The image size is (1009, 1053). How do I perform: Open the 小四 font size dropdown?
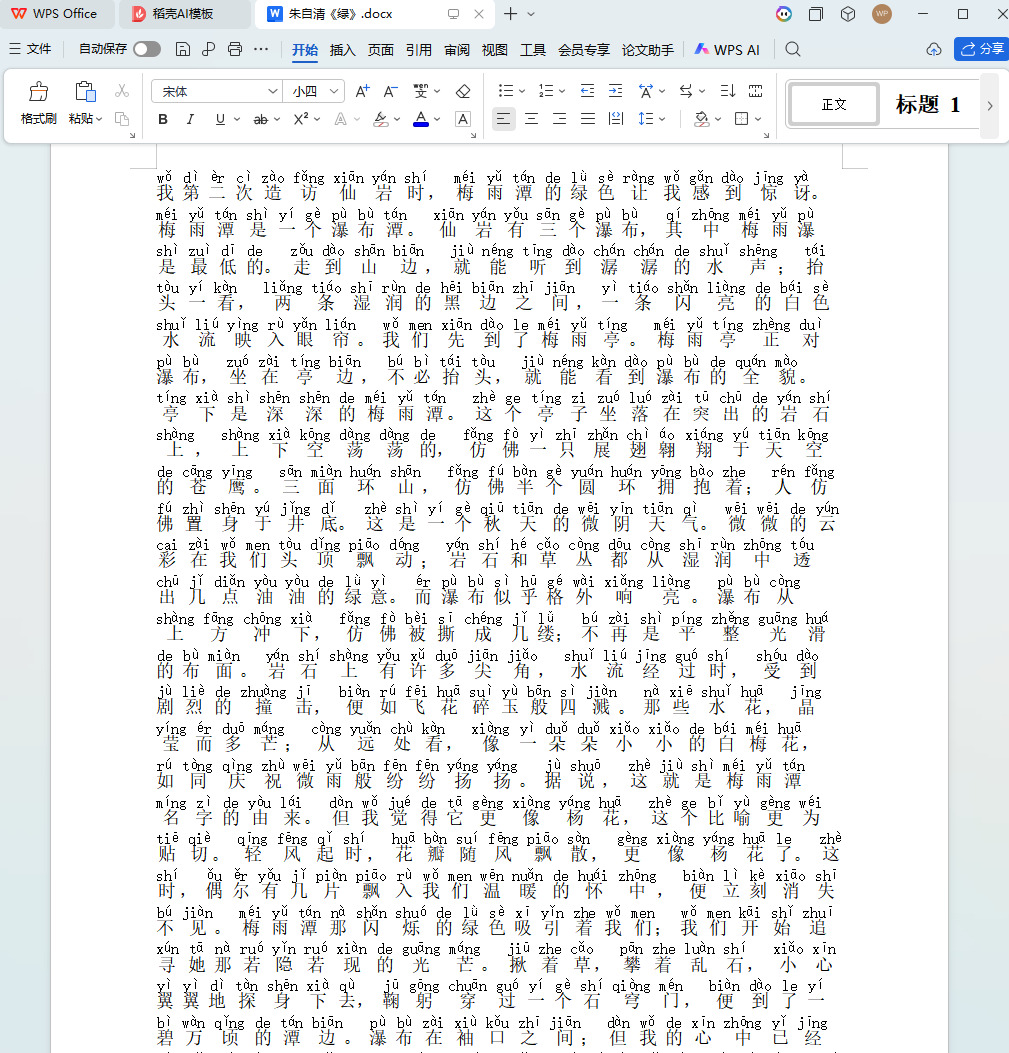(x=314, y=91)
